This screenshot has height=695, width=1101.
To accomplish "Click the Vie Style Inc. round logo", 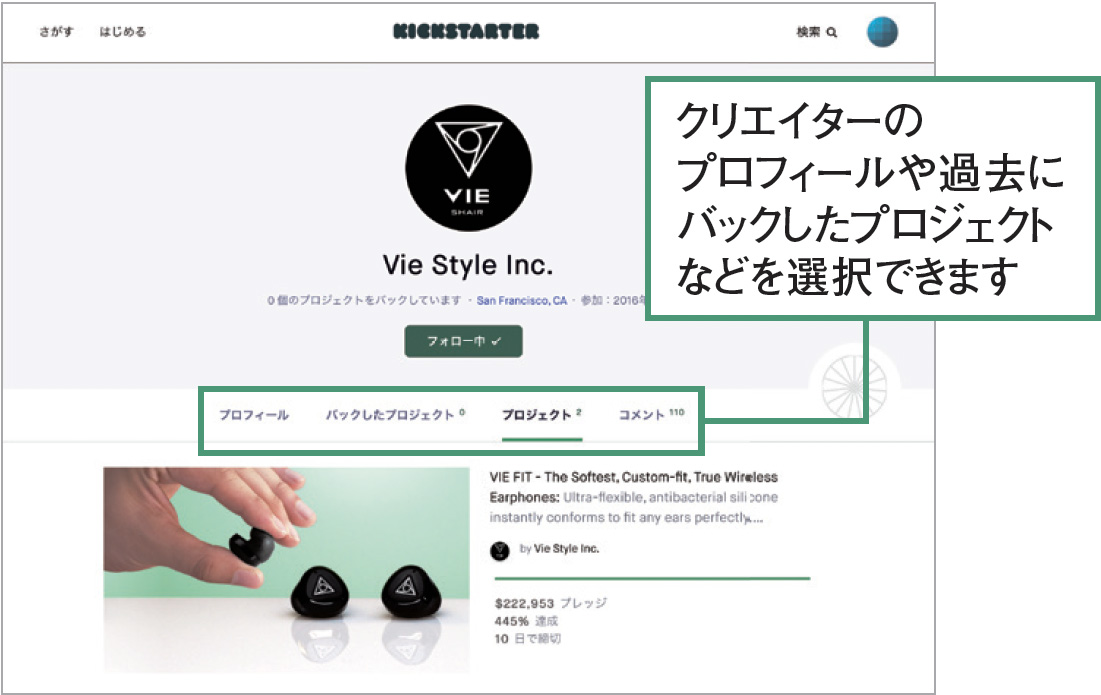I will tap(468, 168).
